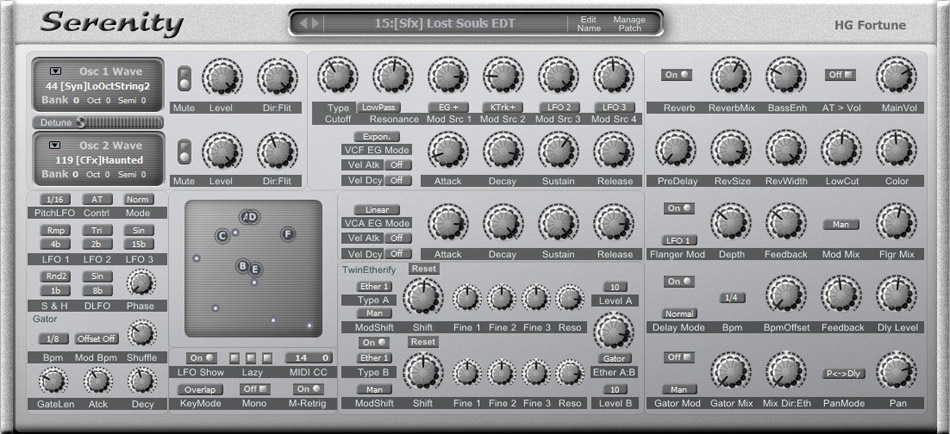The width and height of the screenshot is (950, 434).
Task: Click the PitchLFO 1/16 rate button
Action: pyautogui.click(x=55, y=199)
